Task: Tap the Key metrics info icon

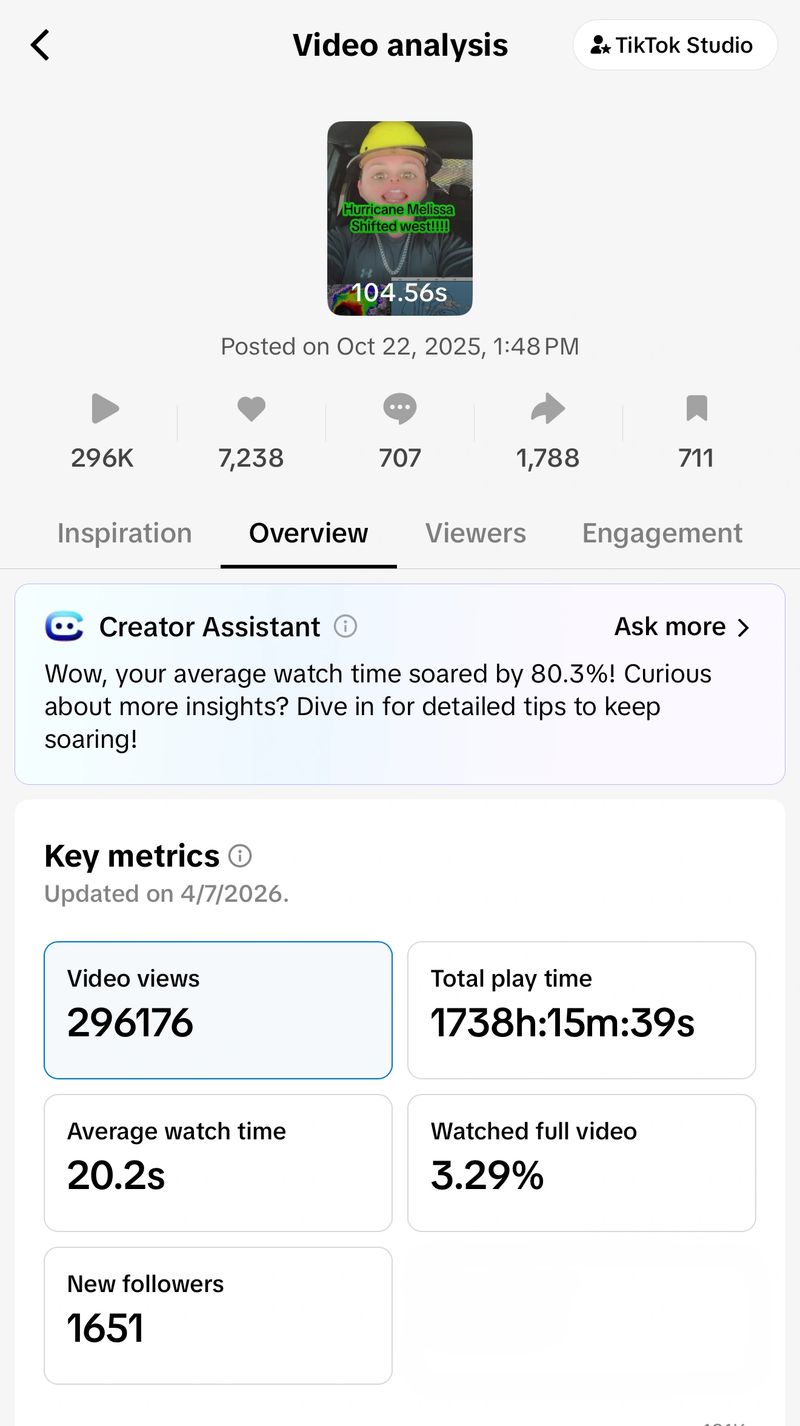Action: coord(240,856)
